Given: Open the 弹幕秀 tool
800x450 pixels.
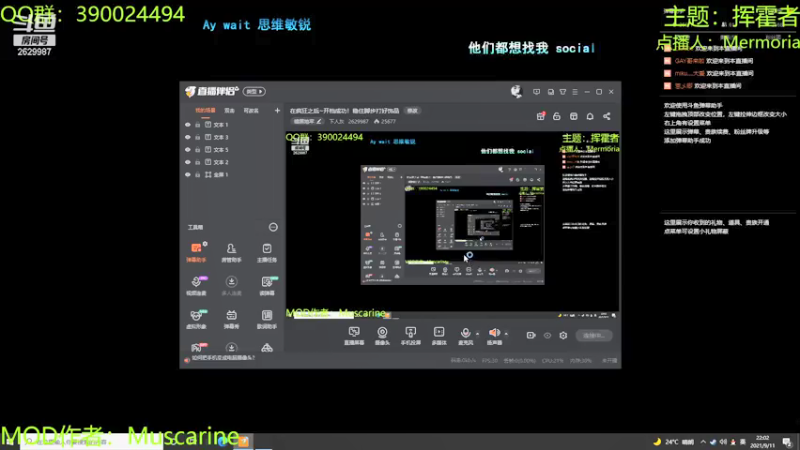Looking at the screenshot, I should (231, 319).
